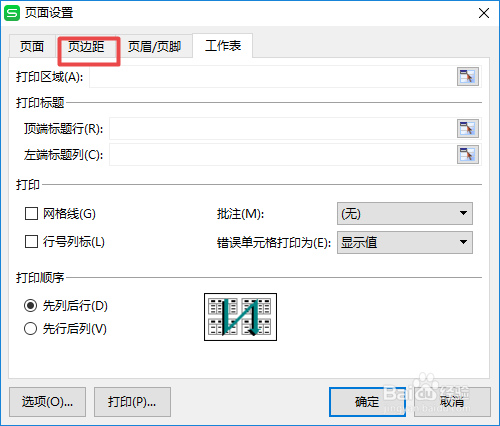Click range selector icon for 打印区域
The width and height of the screenshot is (500, 426).
pos(468,77)
